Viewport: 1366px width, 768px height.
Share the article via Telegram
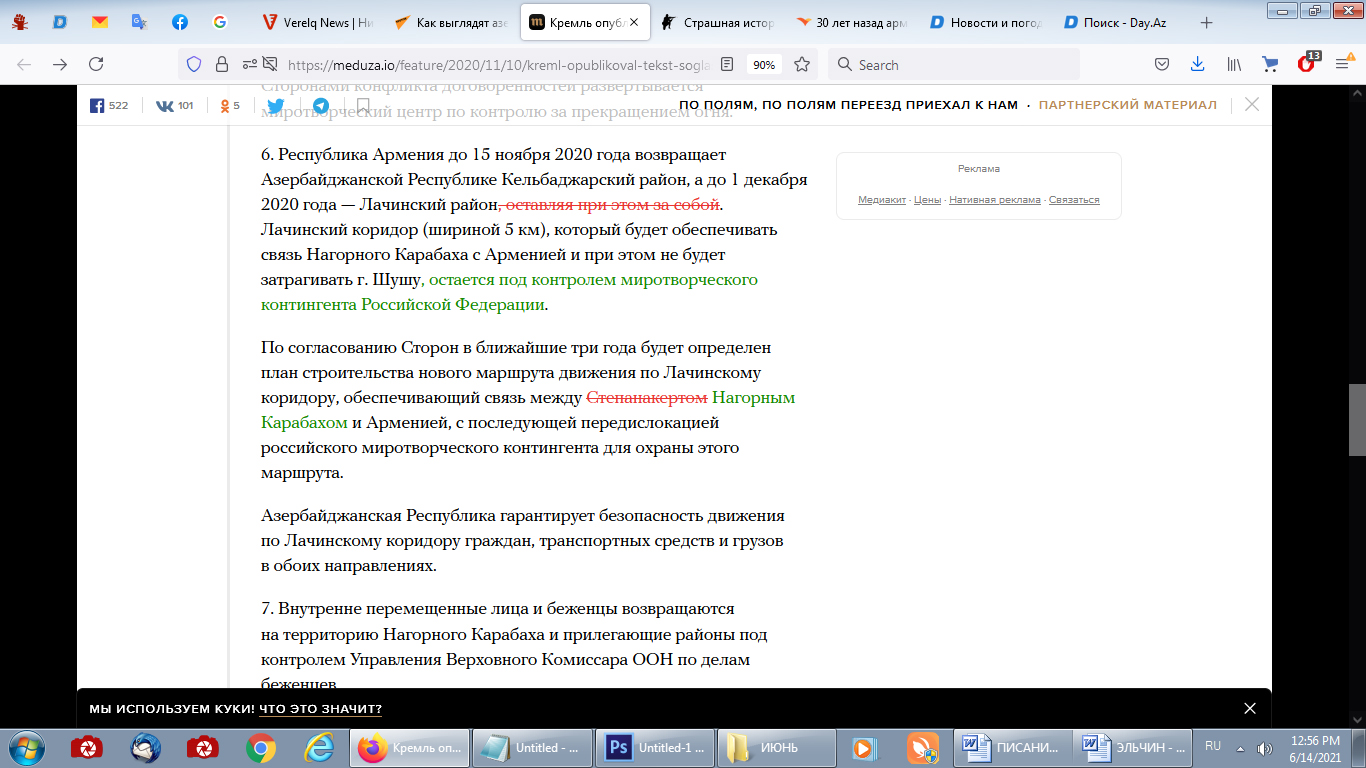pyautogui.click(x=320, y=105)
